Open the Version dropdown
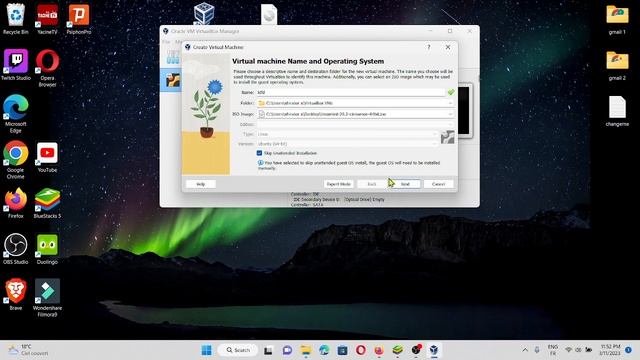Image resolution: width=640 pixels, height=360 pixels. point(434,144)
